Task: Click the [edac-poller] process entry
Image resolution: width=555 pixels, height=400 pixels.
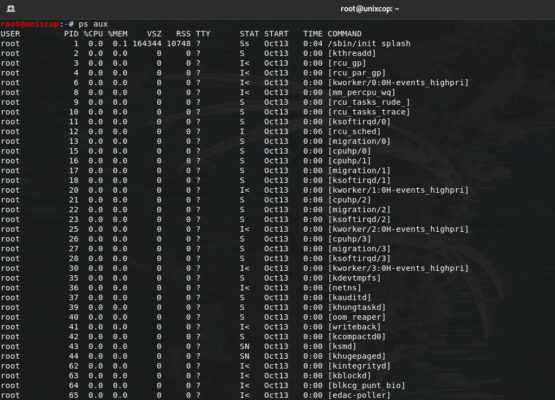Action: pyautogui.click(x=359, y=395)
